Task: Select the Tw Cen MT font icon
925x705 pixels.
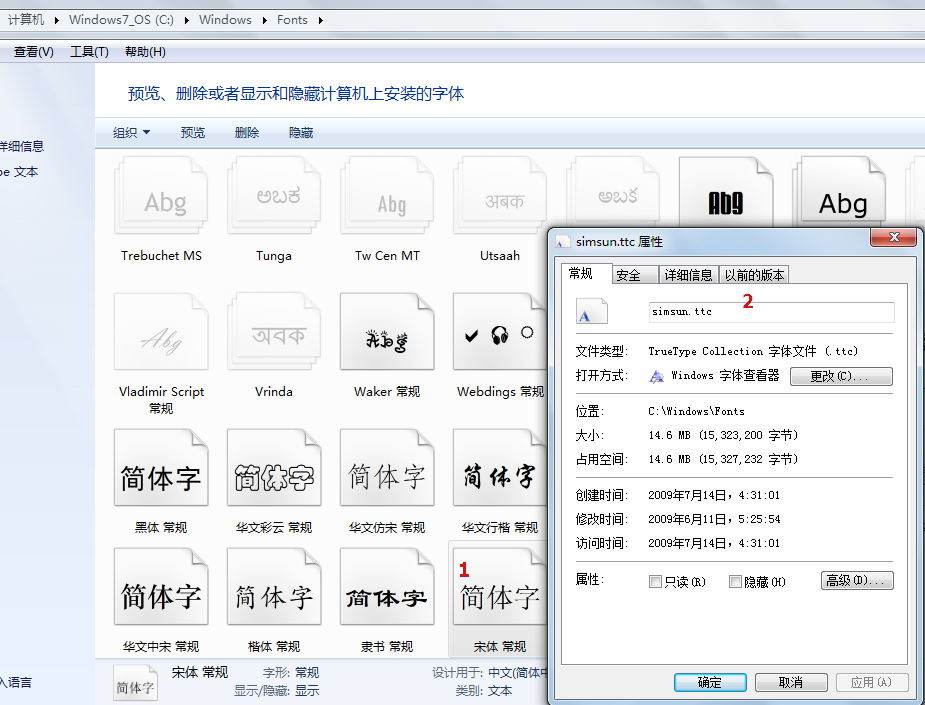Action: click(388, 196)
